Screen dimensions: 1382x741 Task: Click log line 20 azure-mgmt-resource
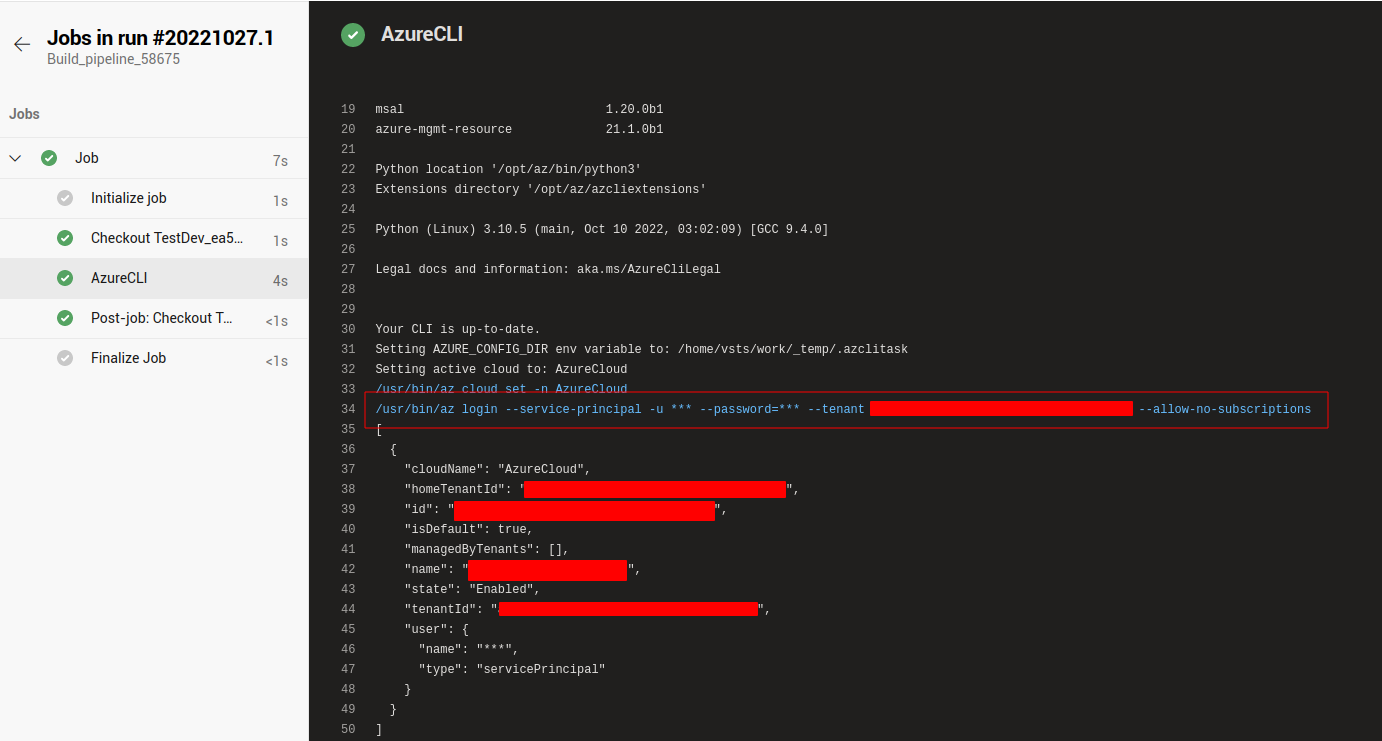point(519,129)
